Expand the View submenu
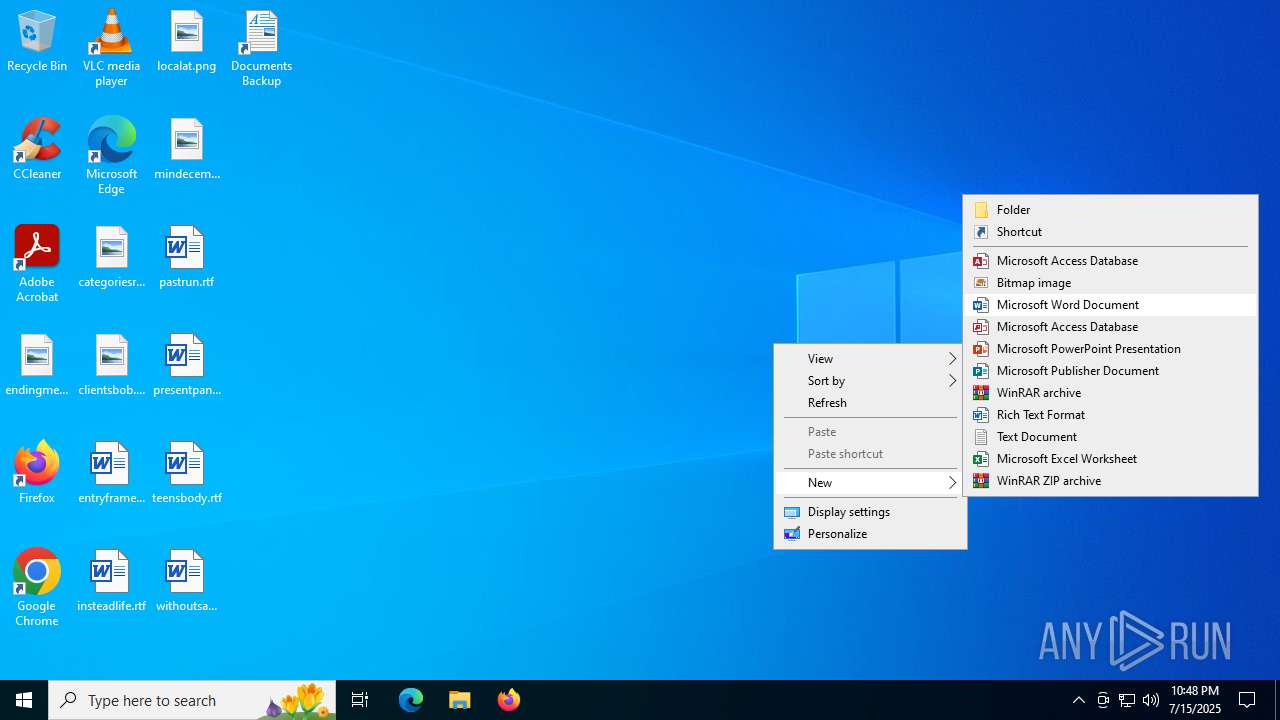 tap(870, 359)
